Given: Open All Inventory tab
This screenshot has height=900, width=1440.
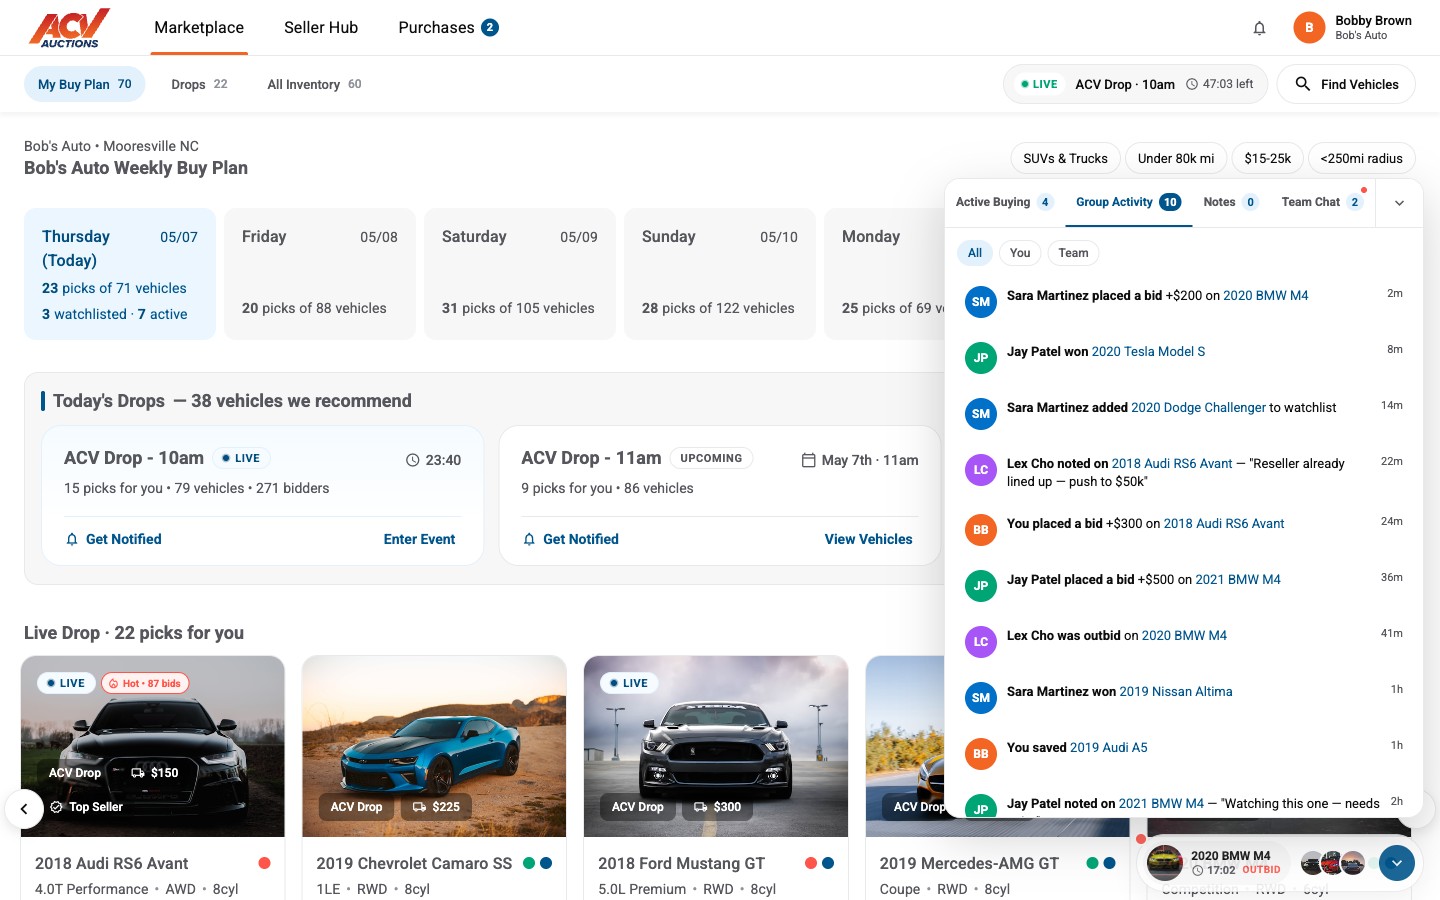Looking at the screenshot, I should (314, 84).
